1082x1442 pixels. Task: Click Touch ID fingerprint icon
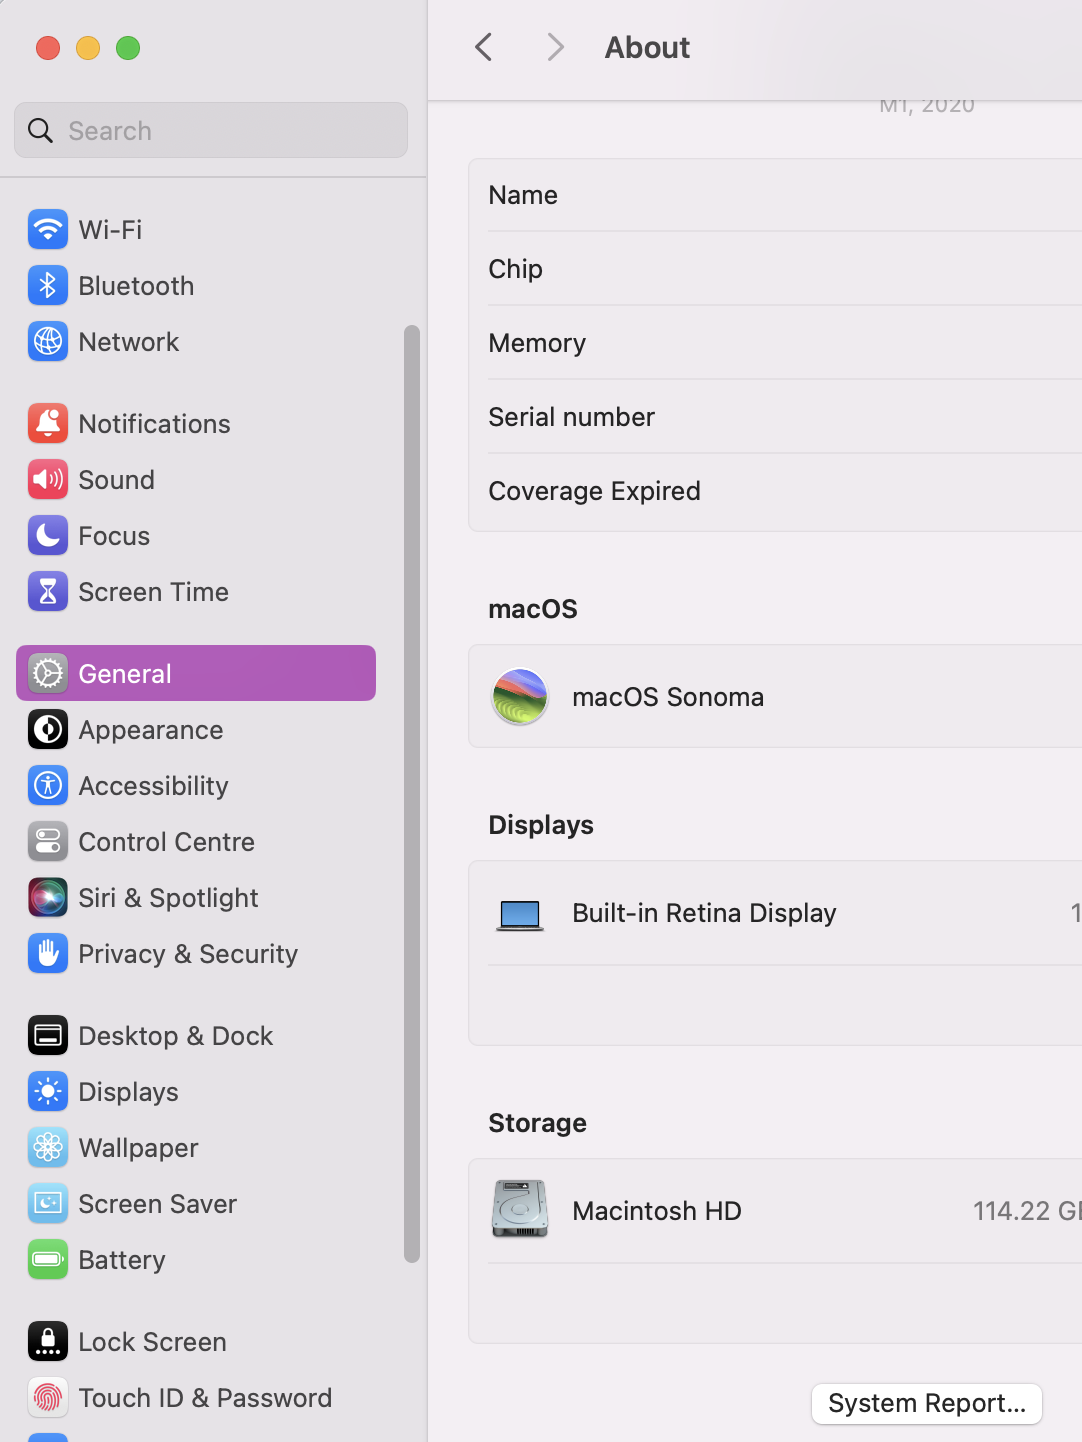click(x=48, y=1398)
